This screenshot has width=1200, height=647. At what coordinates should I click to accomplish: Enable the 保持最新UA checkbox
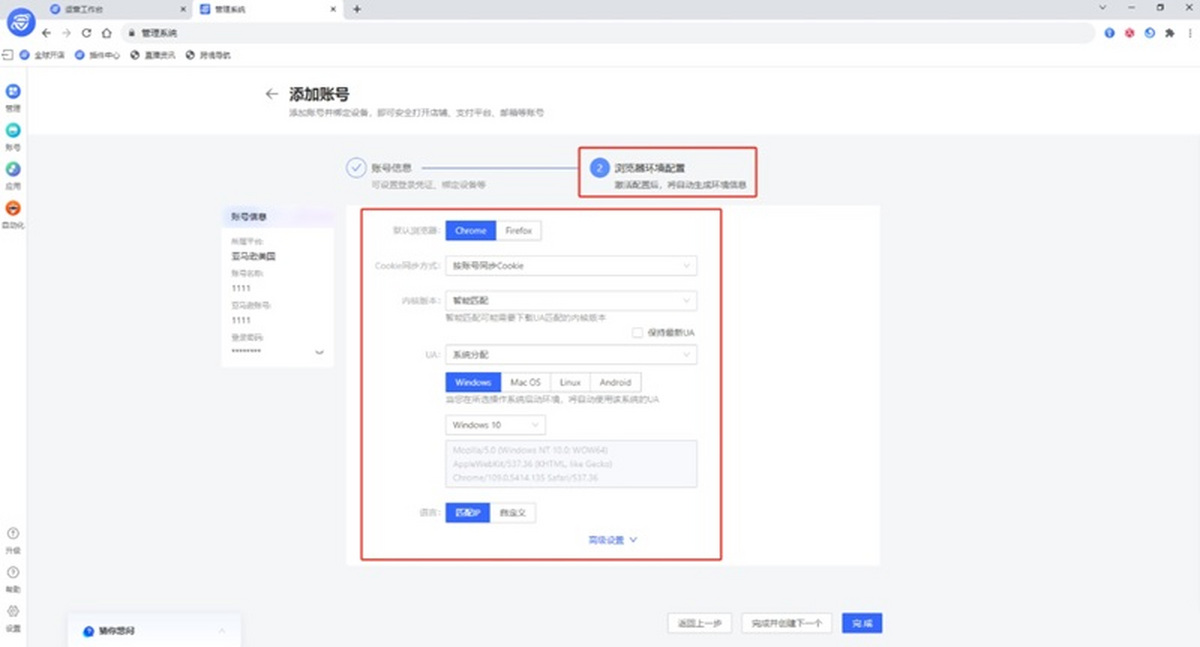637,332
